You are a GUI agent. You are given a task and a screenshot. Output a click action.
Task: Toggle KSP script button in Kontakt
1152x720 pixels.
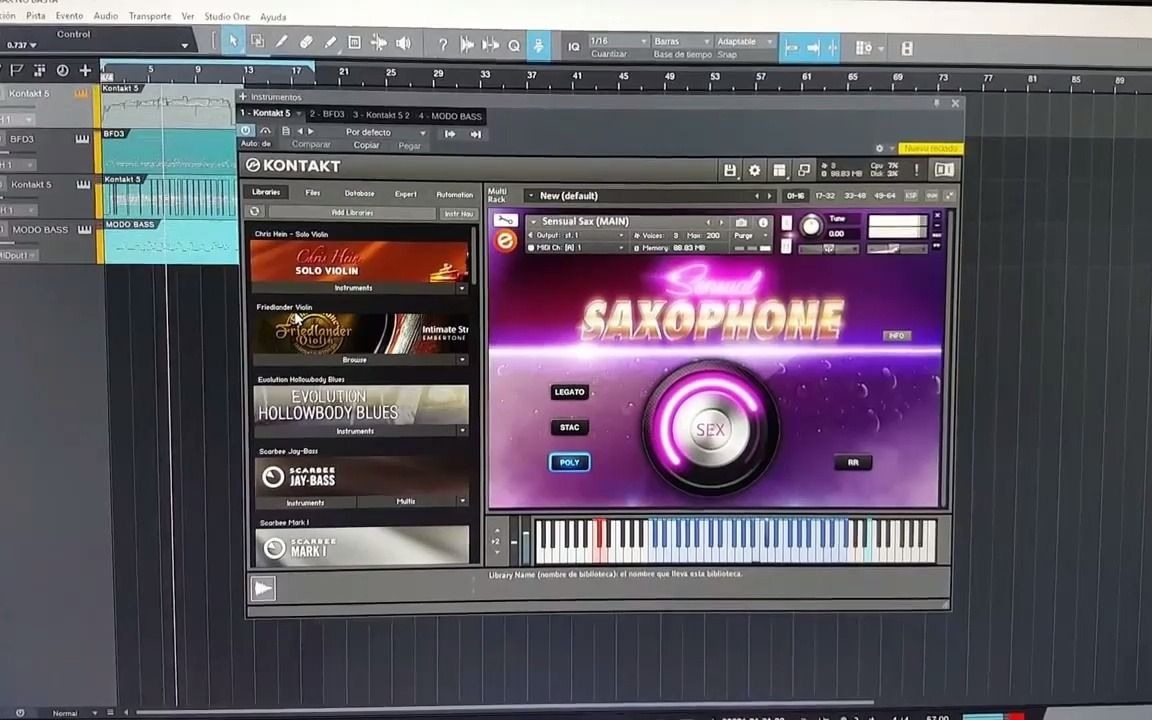point(911,195)
